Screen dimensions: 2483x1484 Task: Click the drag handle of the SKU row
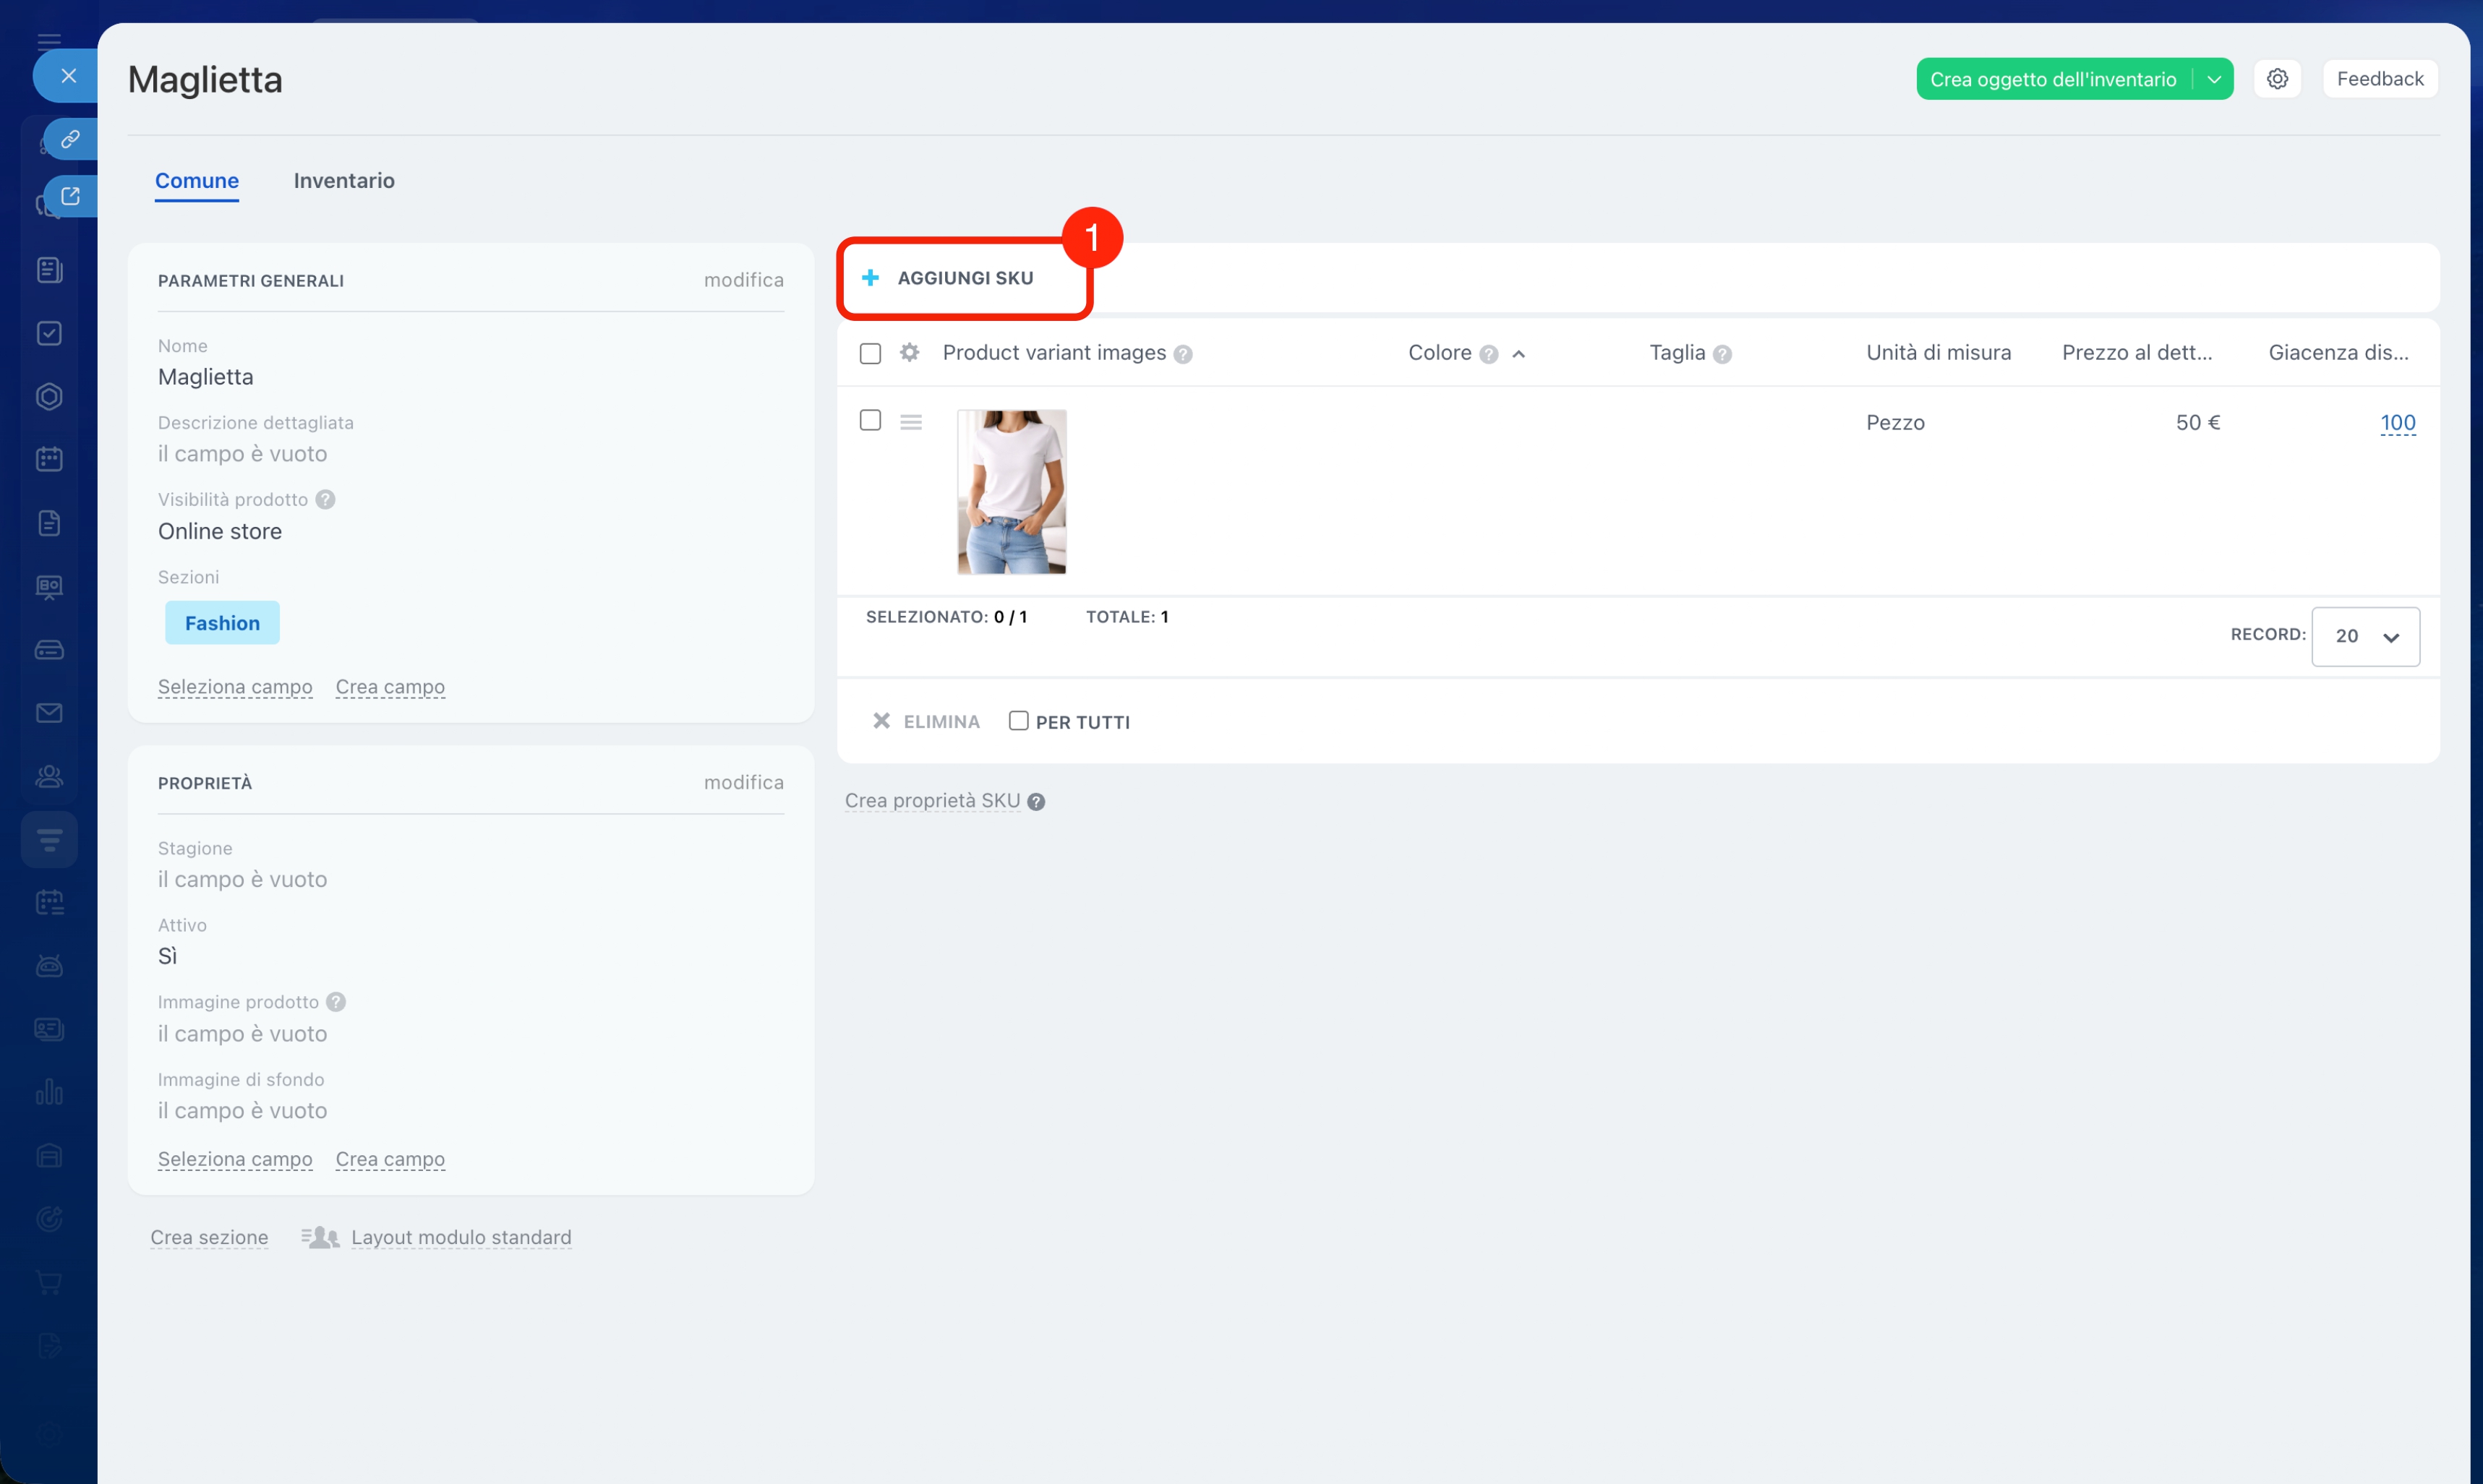pyautogui.click(x=910, y=422)
